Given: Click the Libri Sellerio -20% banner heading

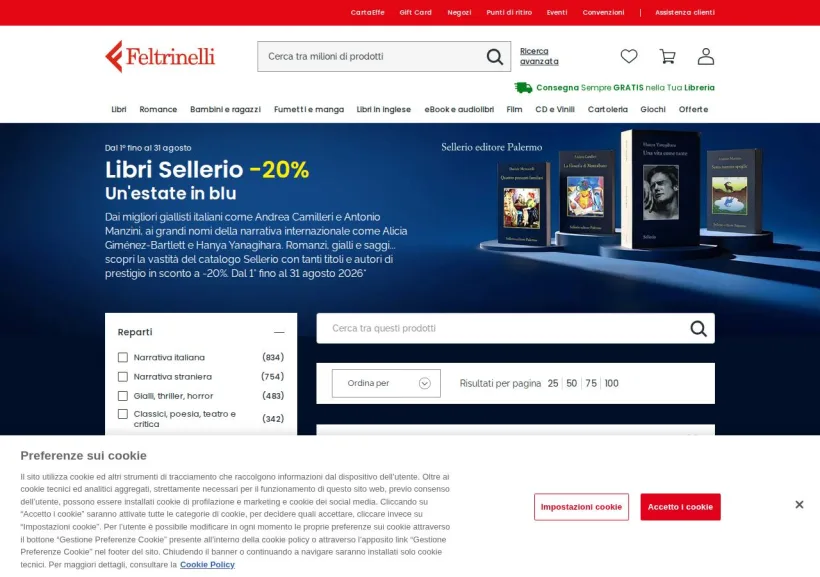Looking at the screenshot, I should (x=207, y=169).
